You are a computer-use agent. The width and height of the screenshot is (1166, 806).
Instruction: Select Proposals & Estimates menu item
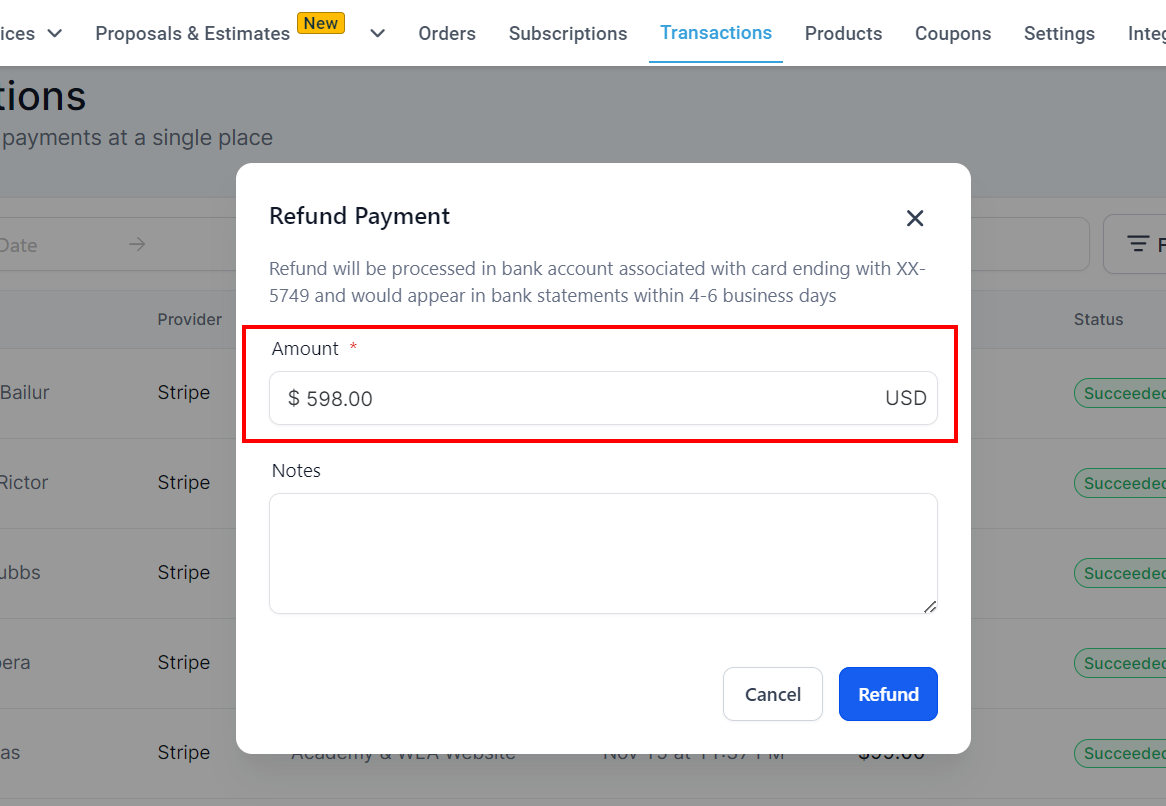(x=193, y=33)
